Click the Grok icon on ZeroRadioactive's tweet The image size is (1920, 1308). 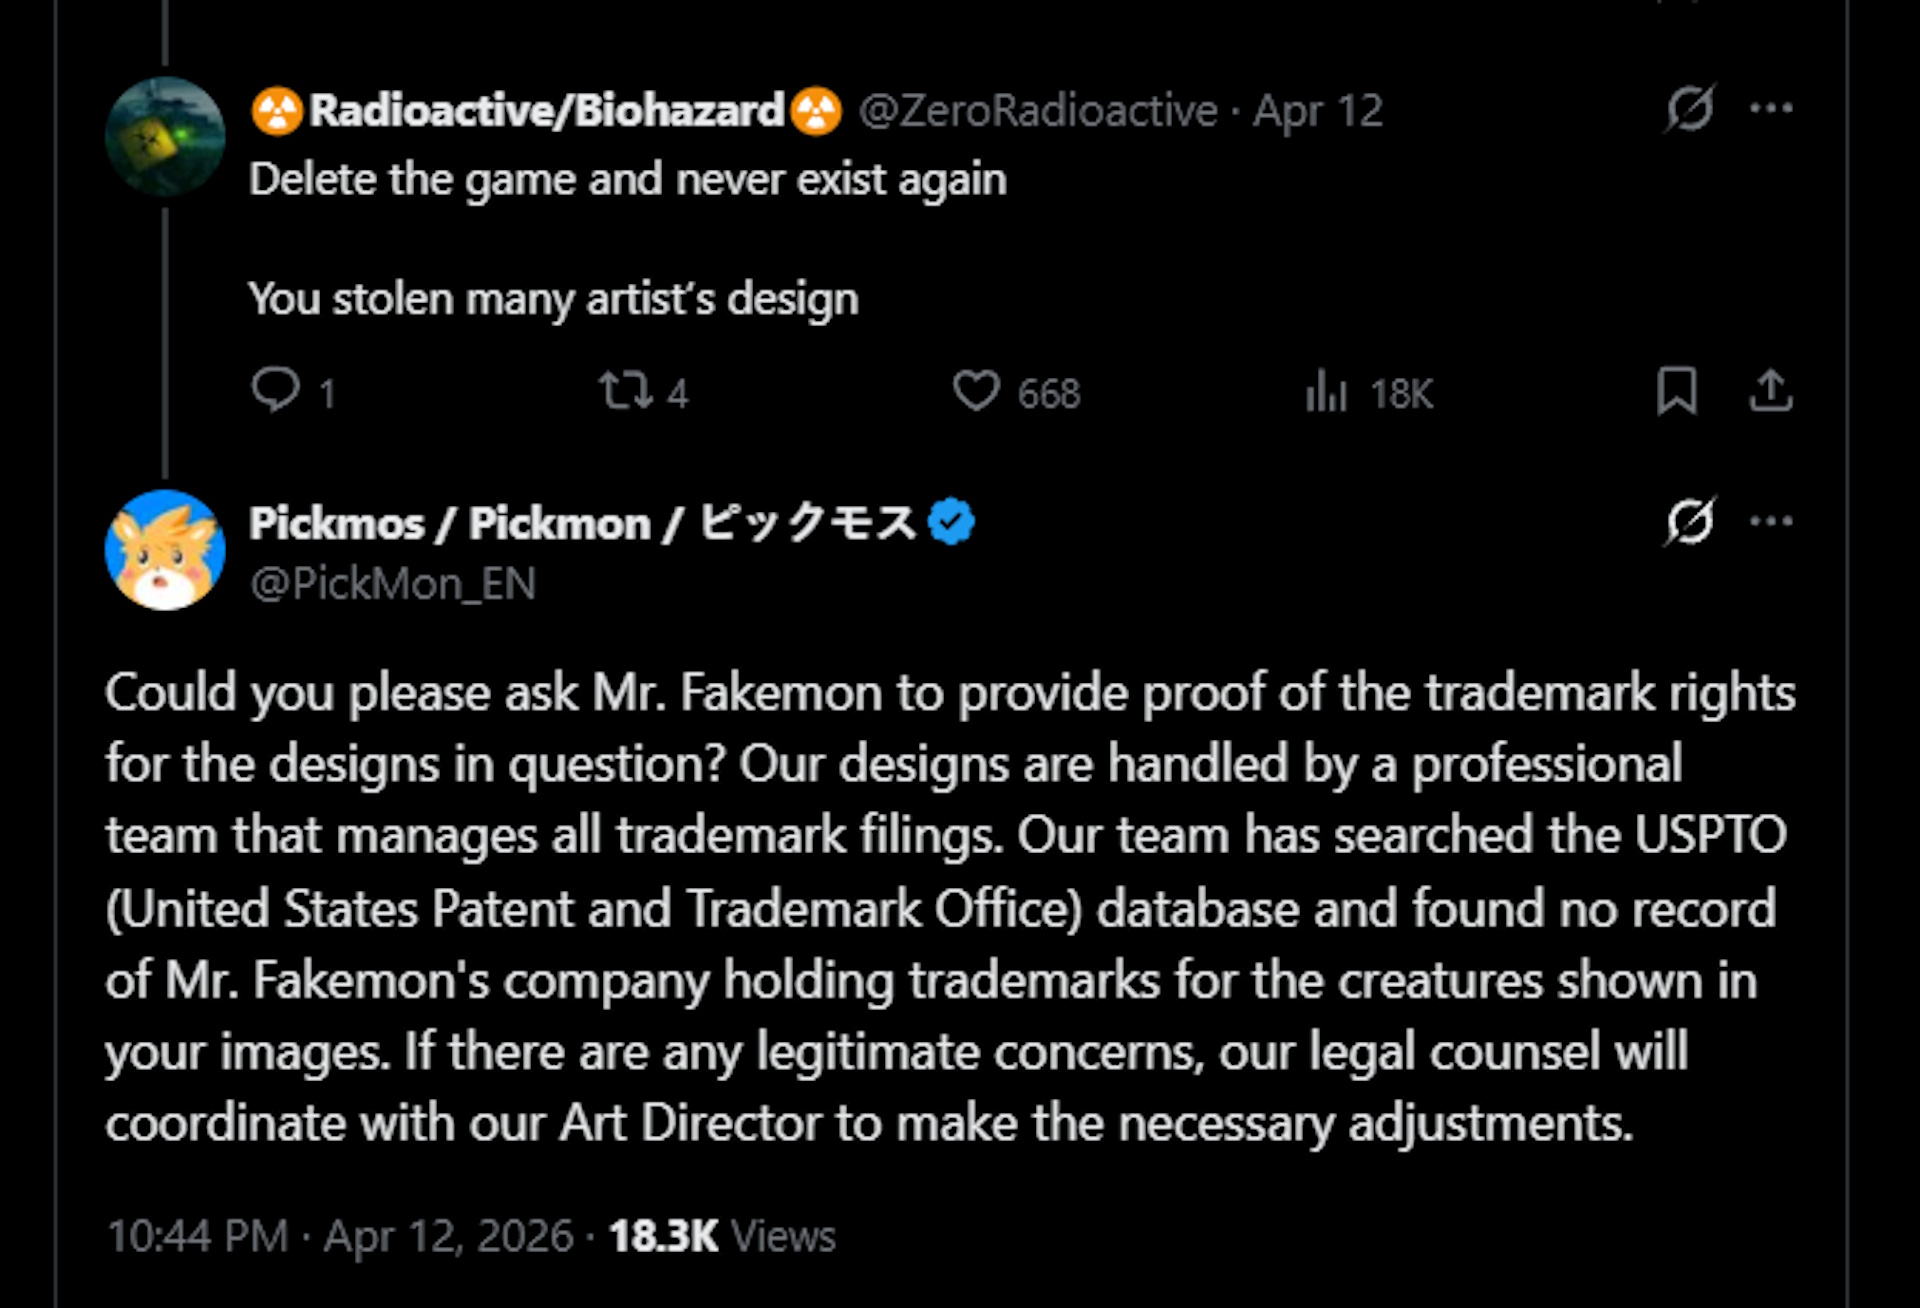1692,108
